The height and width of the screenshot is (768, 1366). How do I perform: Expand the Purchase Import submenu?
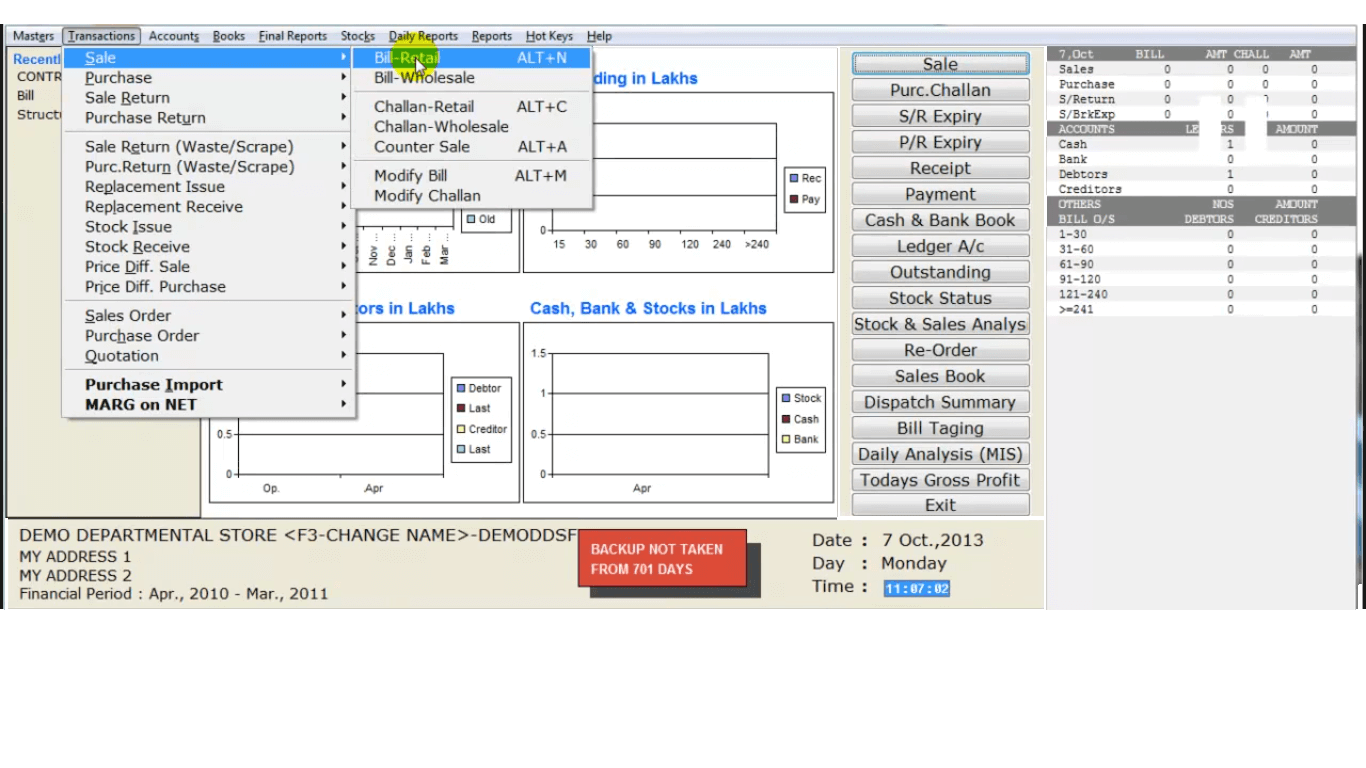coord(209,385)
